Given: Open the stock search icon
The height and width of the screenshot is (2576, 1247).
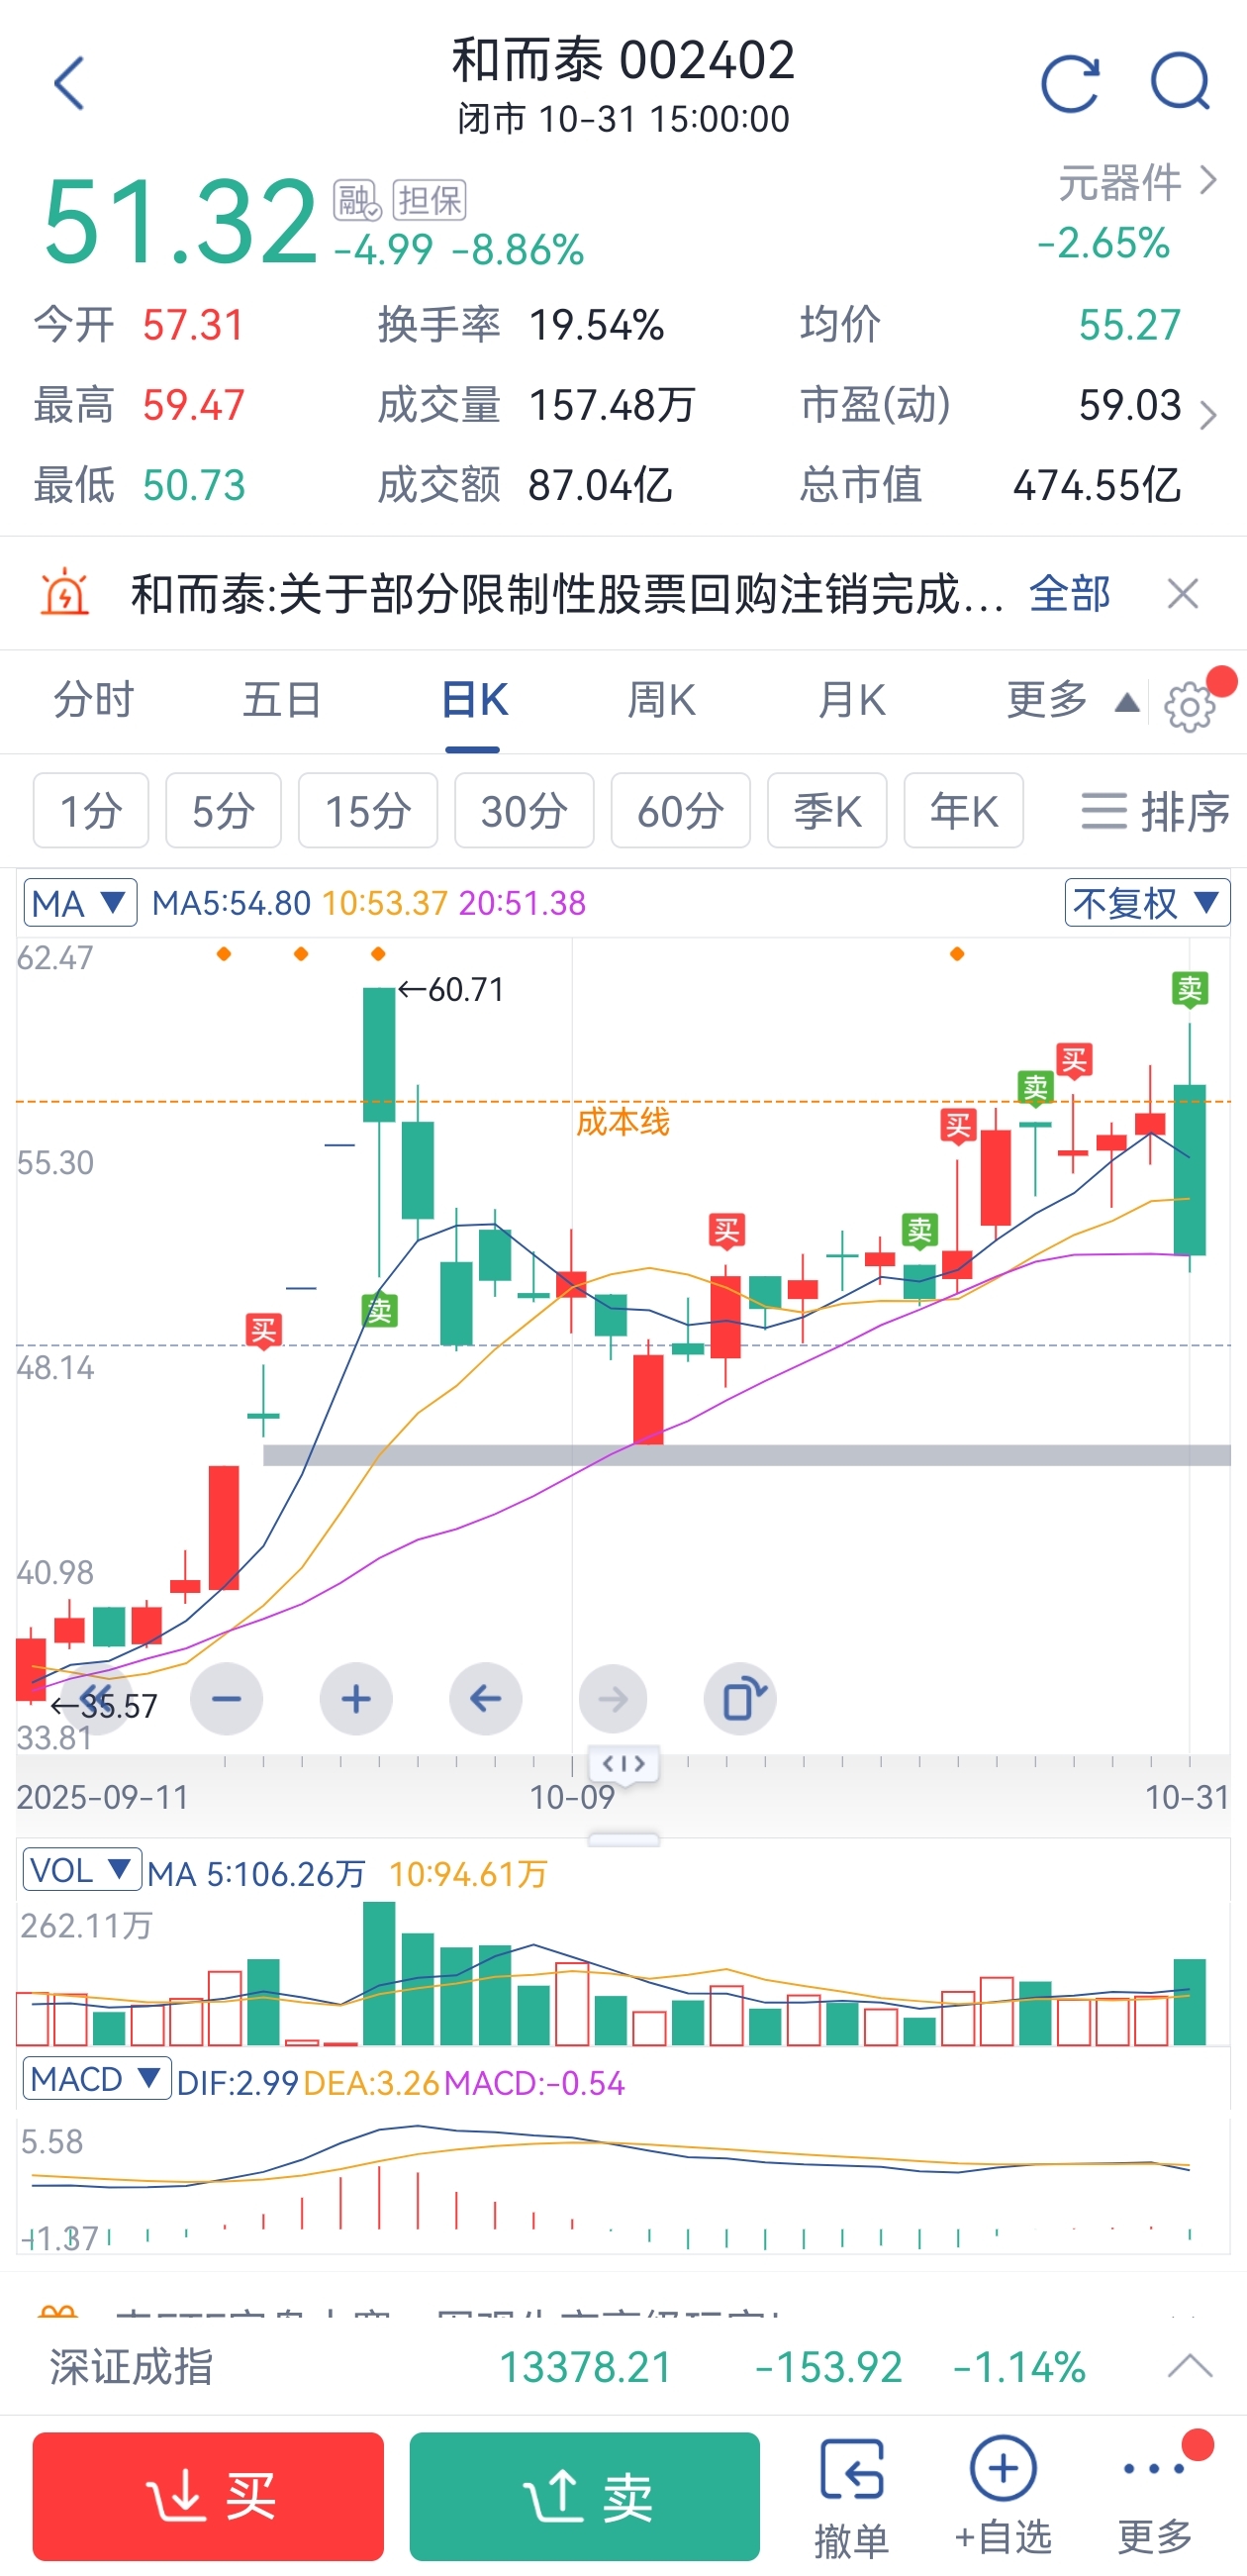Looking at the screenshot, I should click(1180, 82).
